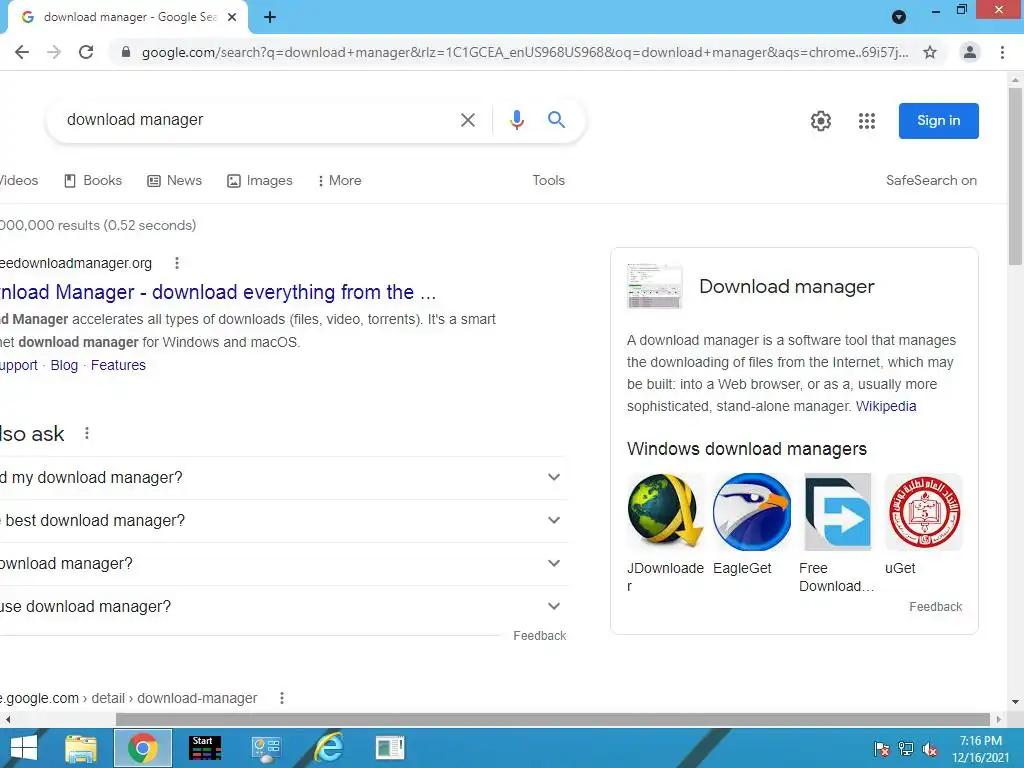Expand the 'my download manager?' question

click(282, 477)
